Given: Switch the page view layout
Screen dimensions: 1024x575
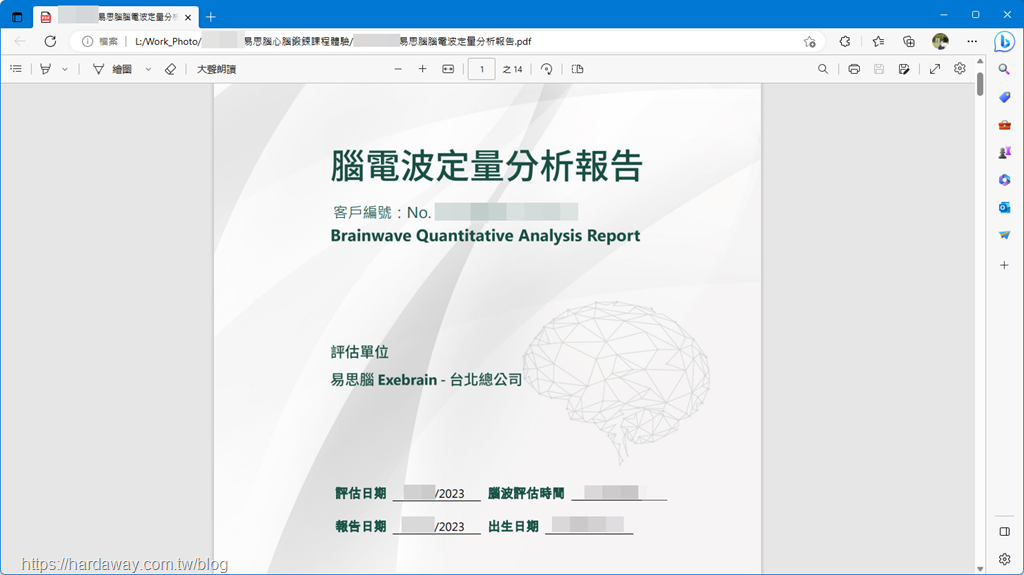Looking at the screenshot, I should coord(577,69).
